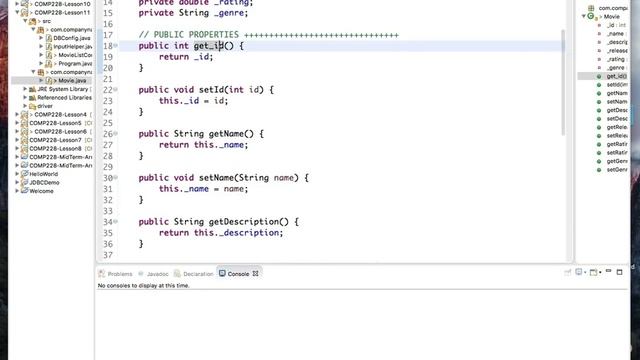Click the setDesc method icon in Outline
The width and height of the screenshot is (640, 360).
point(599,119)
